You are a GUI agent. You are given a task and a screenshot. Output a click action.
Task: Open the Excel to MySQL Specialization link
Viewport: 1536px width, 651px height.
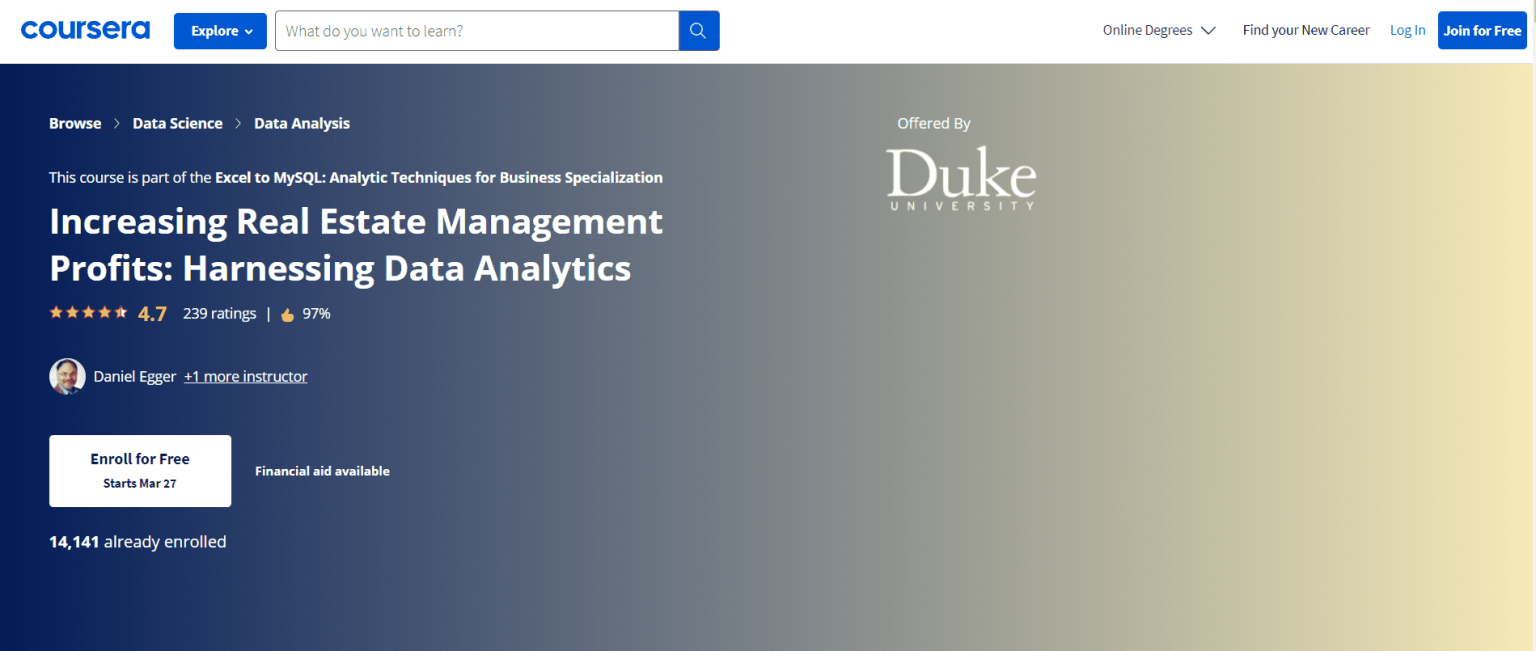(438, 177)
